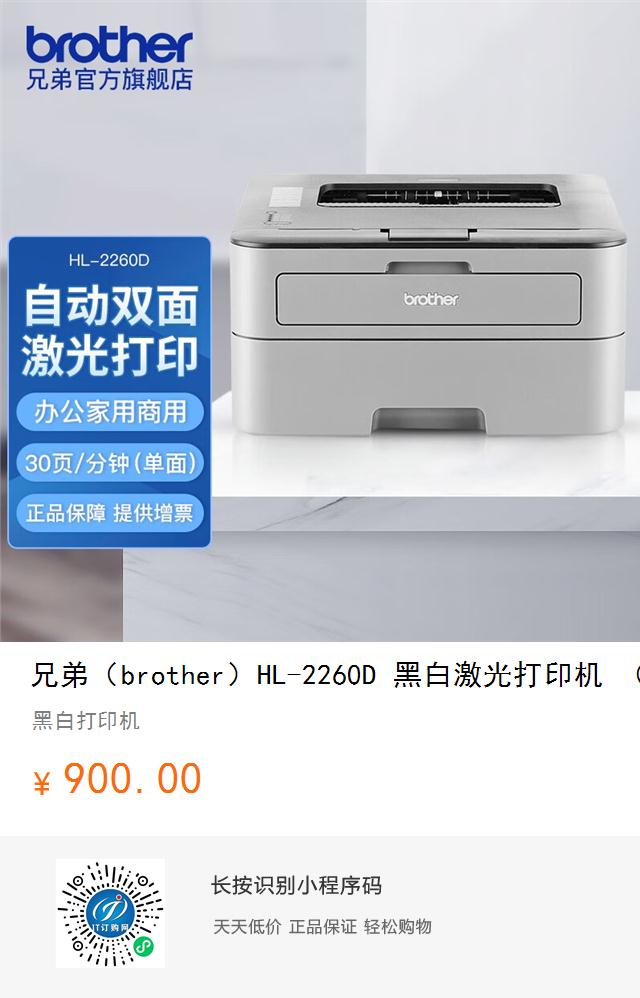Screen dimensions: 640x998
Task: Click the brother logo on printer front
Action: point(431,299)
